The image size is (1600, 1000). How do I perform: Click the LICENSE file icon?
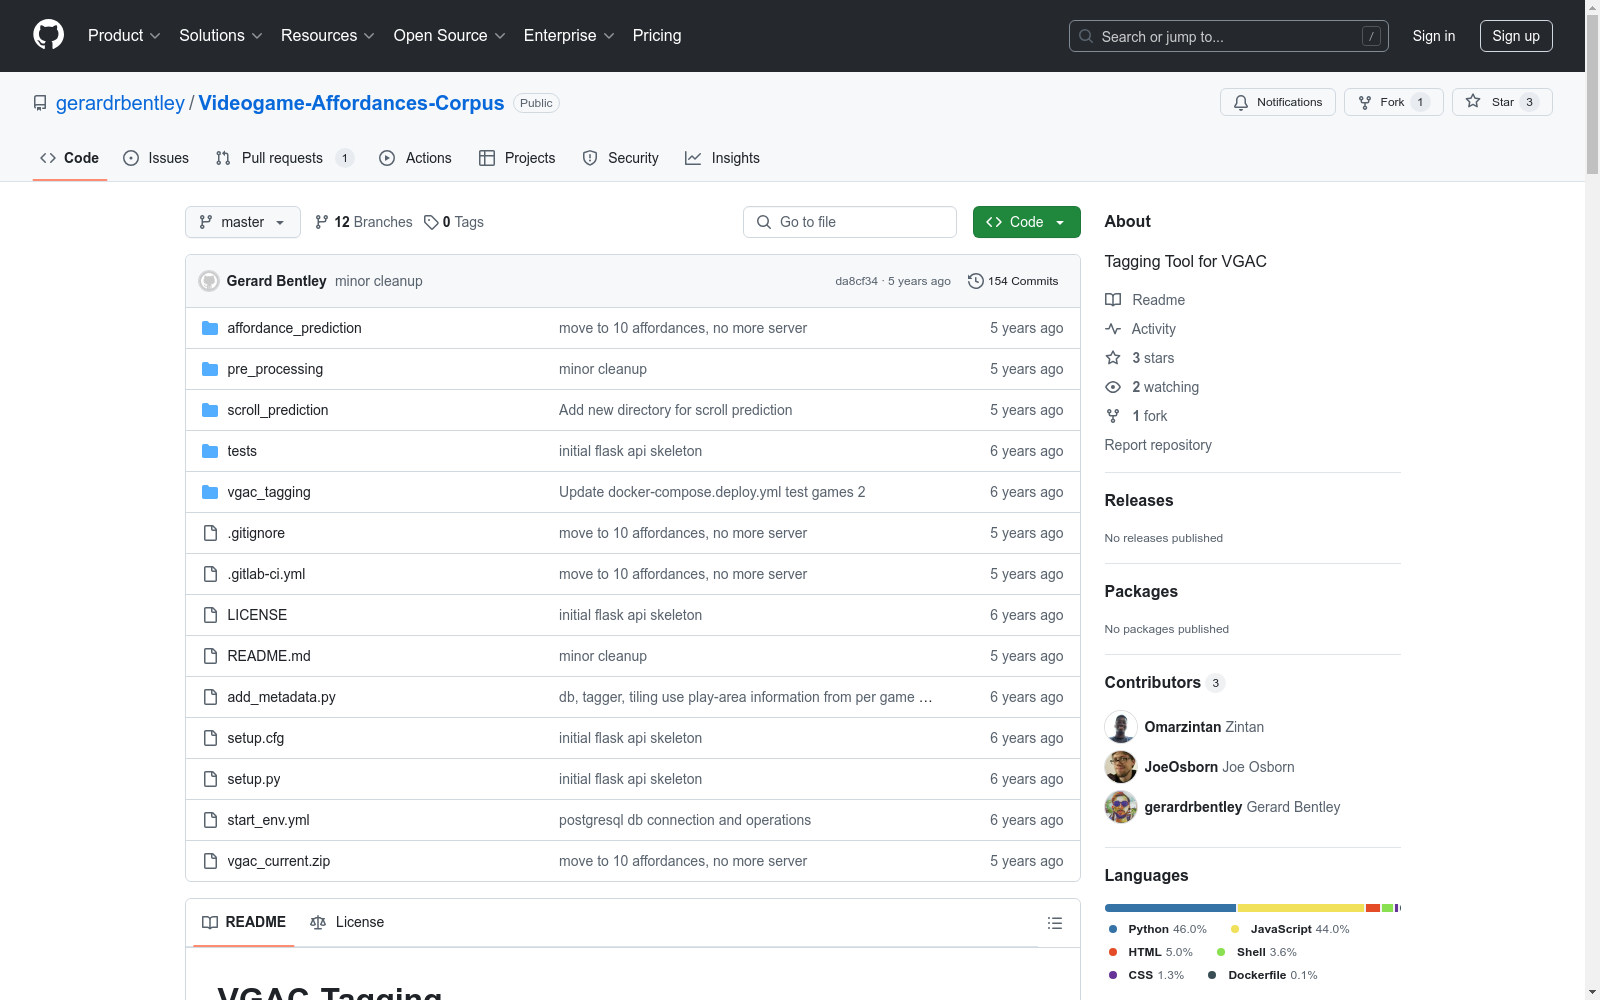coord(210,615)
